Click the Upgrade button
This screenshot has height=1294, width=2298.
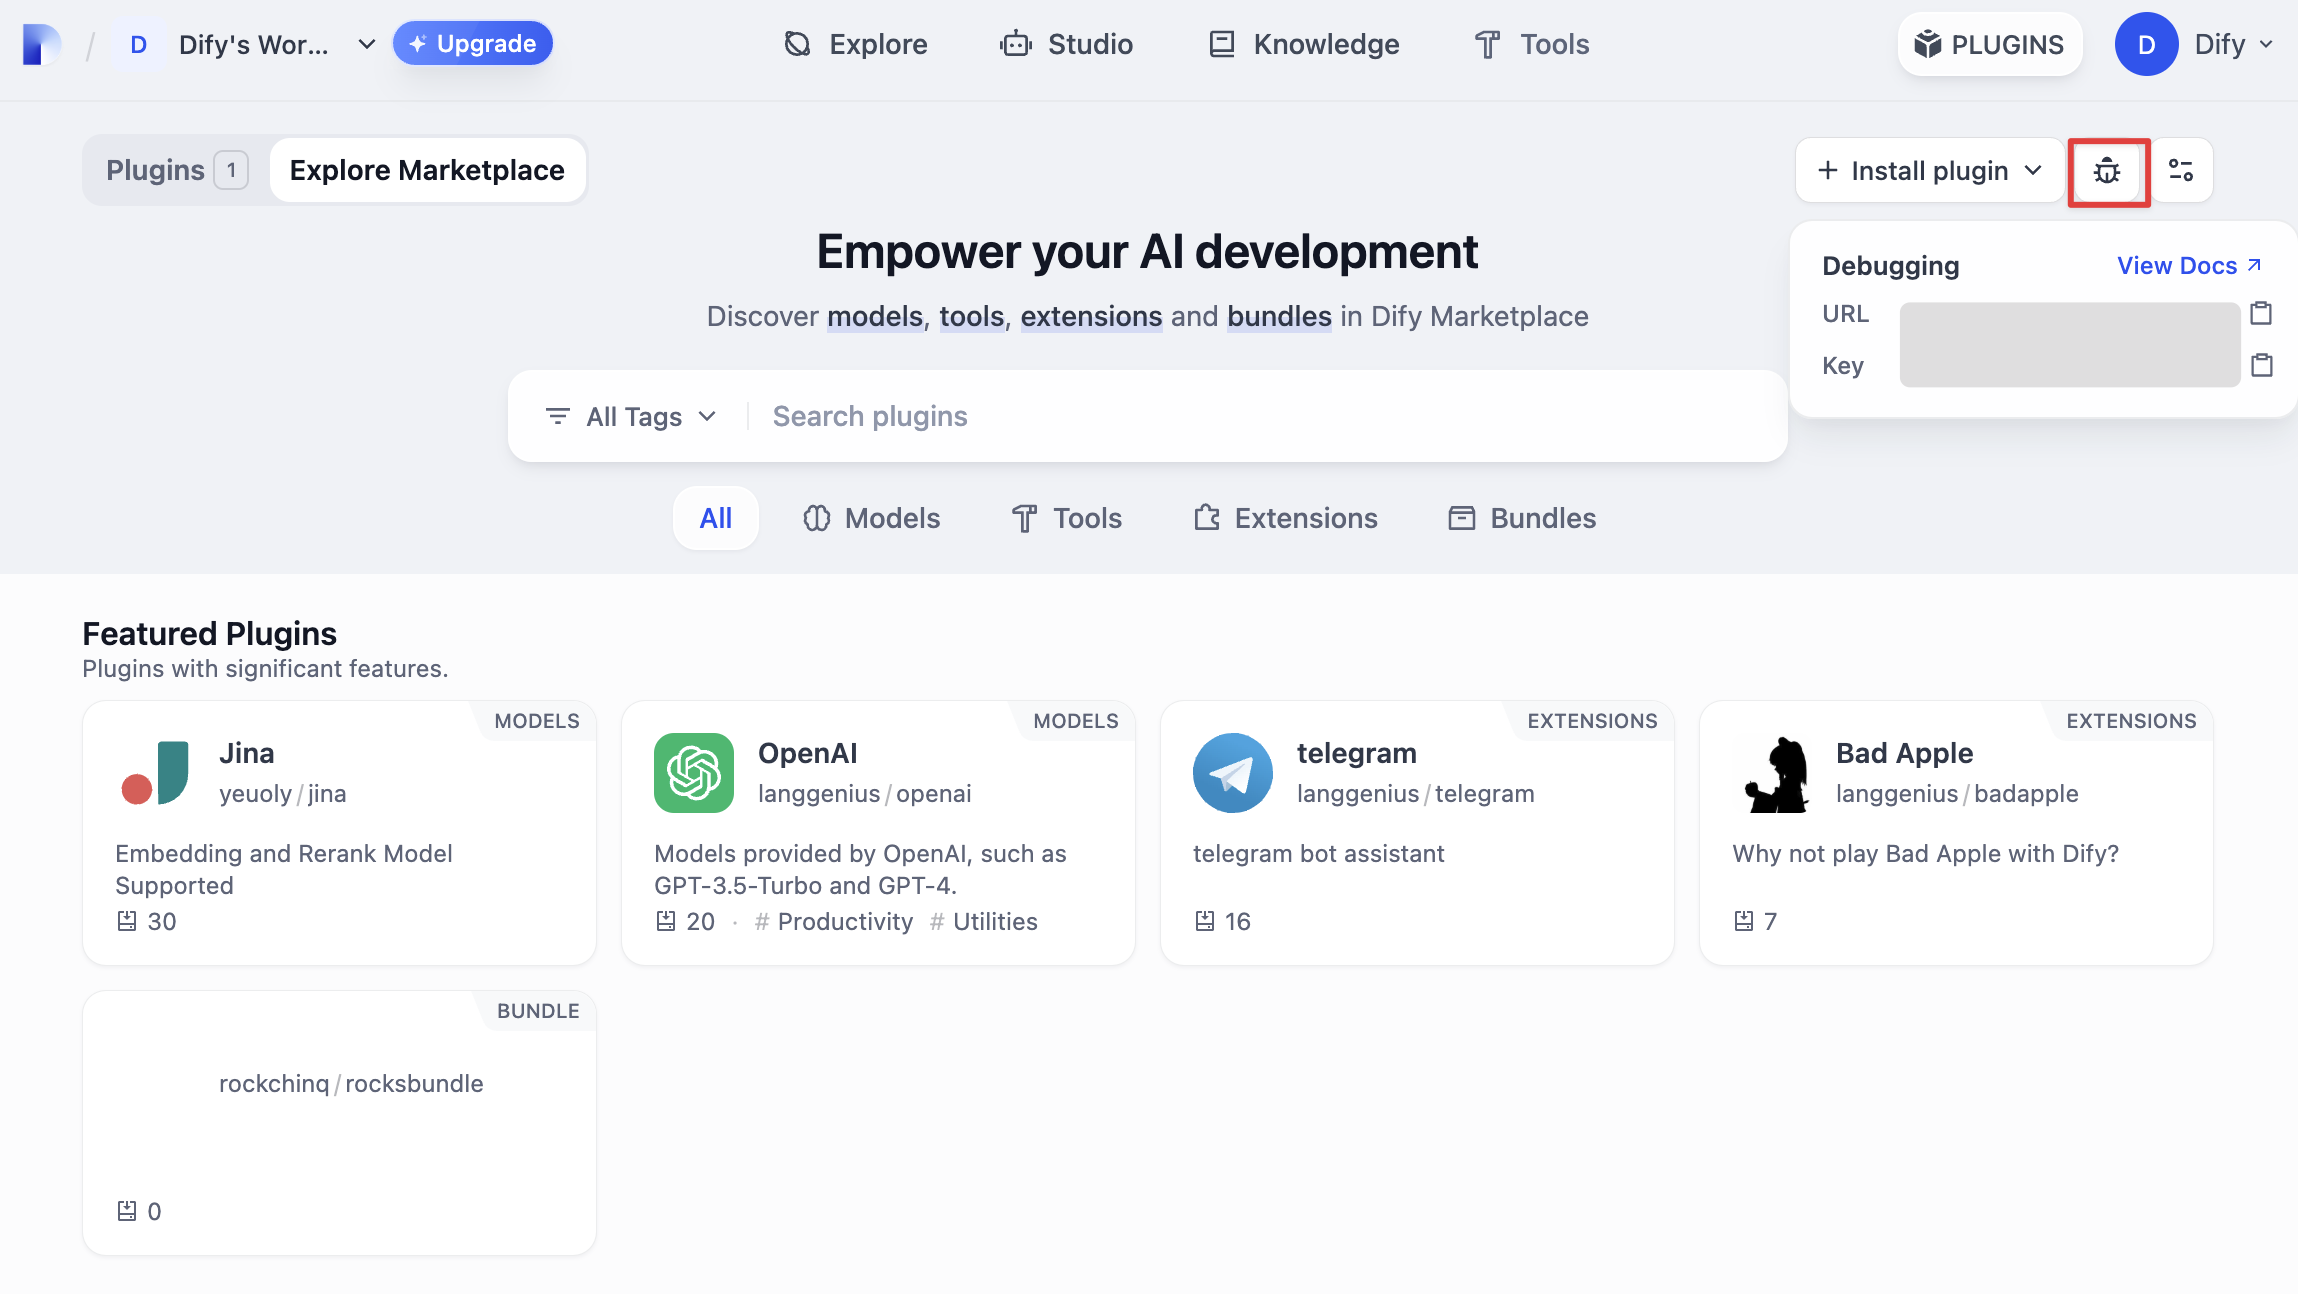[472, 44]
